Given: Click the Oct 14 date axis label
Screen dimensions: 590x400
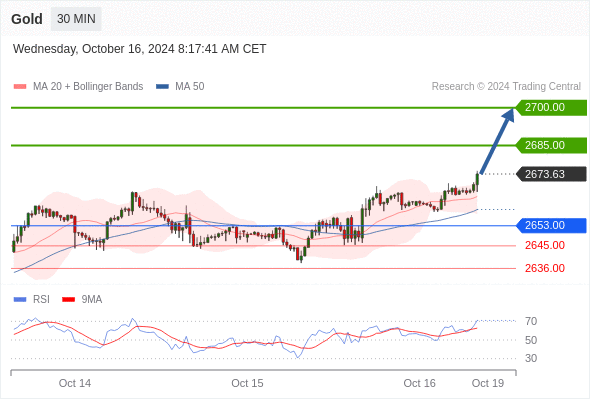Looking at the screenshot, I should [75, 383].
